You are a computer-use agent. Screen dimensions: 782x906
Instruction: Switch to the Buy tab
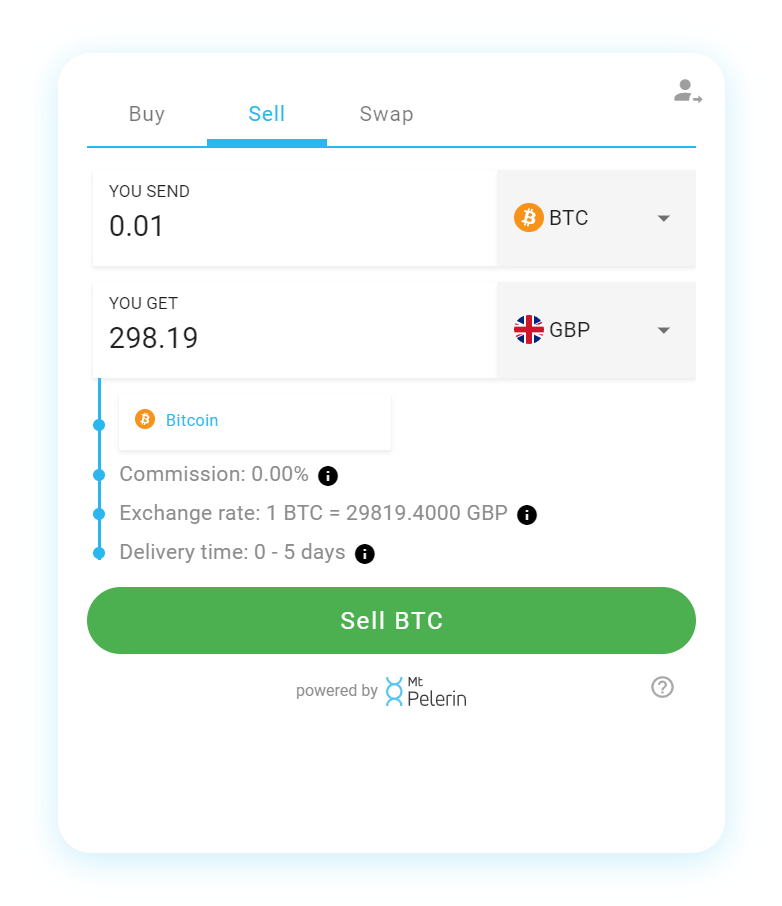click(147, 114)
